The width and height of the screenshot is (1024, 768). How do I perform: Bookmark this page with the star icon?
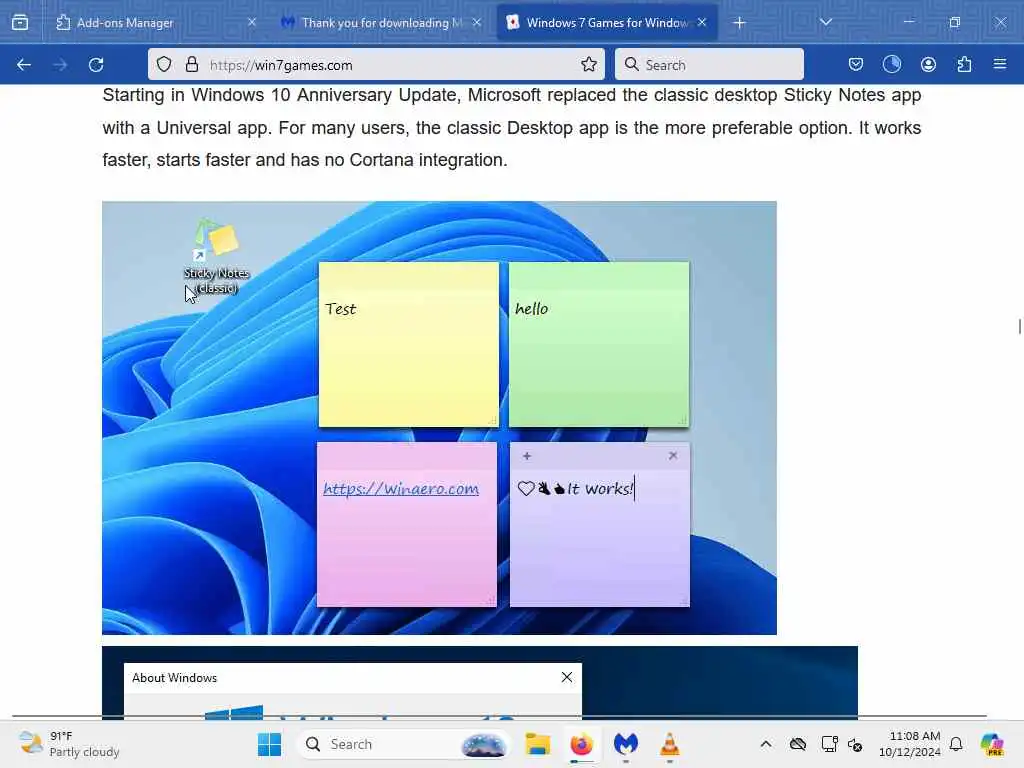pyautogui.click(x=588, y=64)
